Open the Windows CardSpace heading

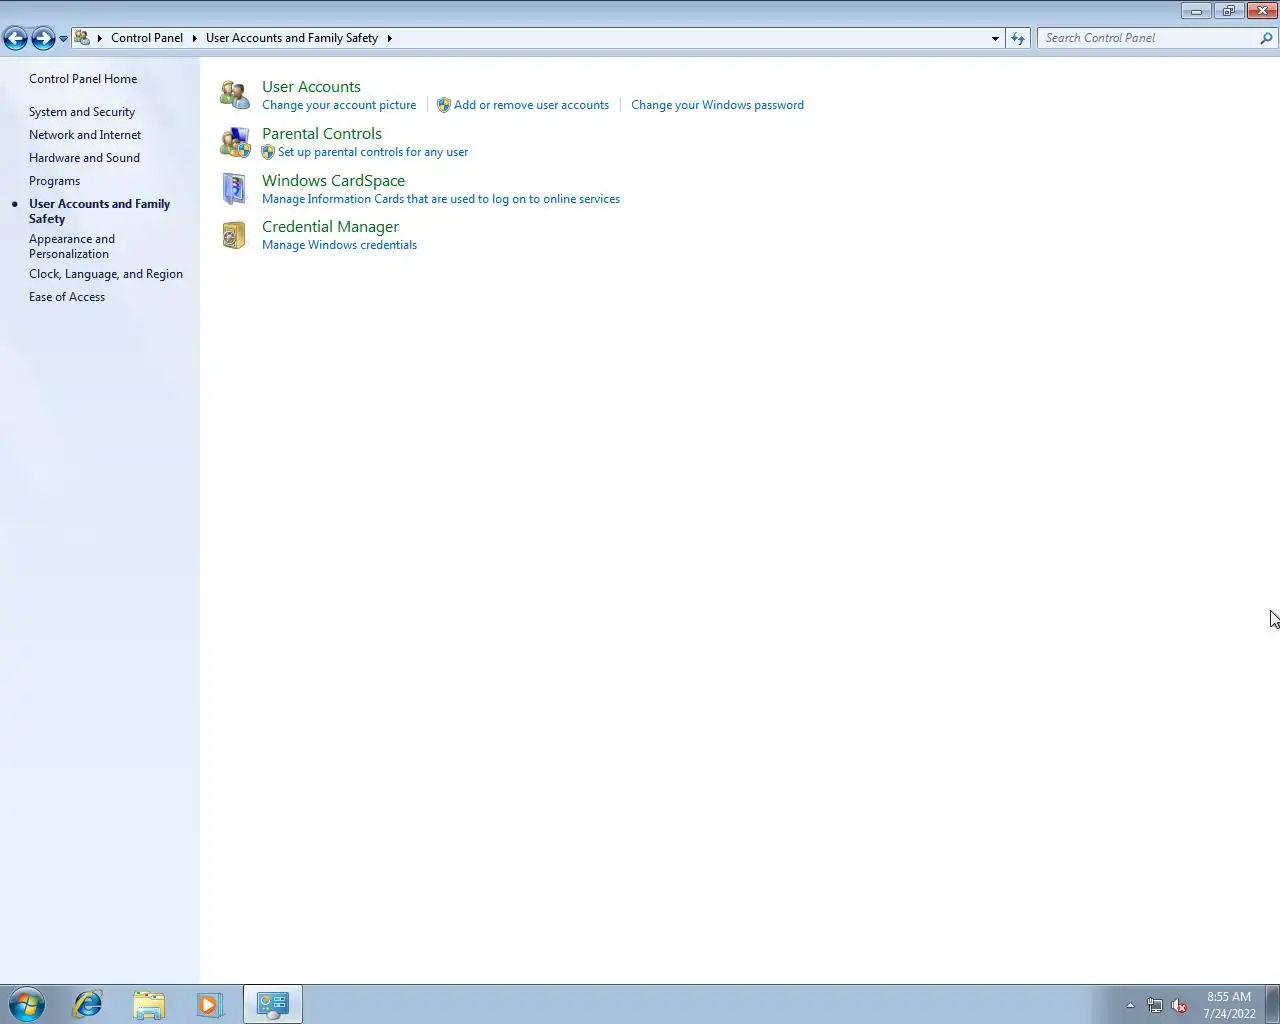tap(333, 181)
